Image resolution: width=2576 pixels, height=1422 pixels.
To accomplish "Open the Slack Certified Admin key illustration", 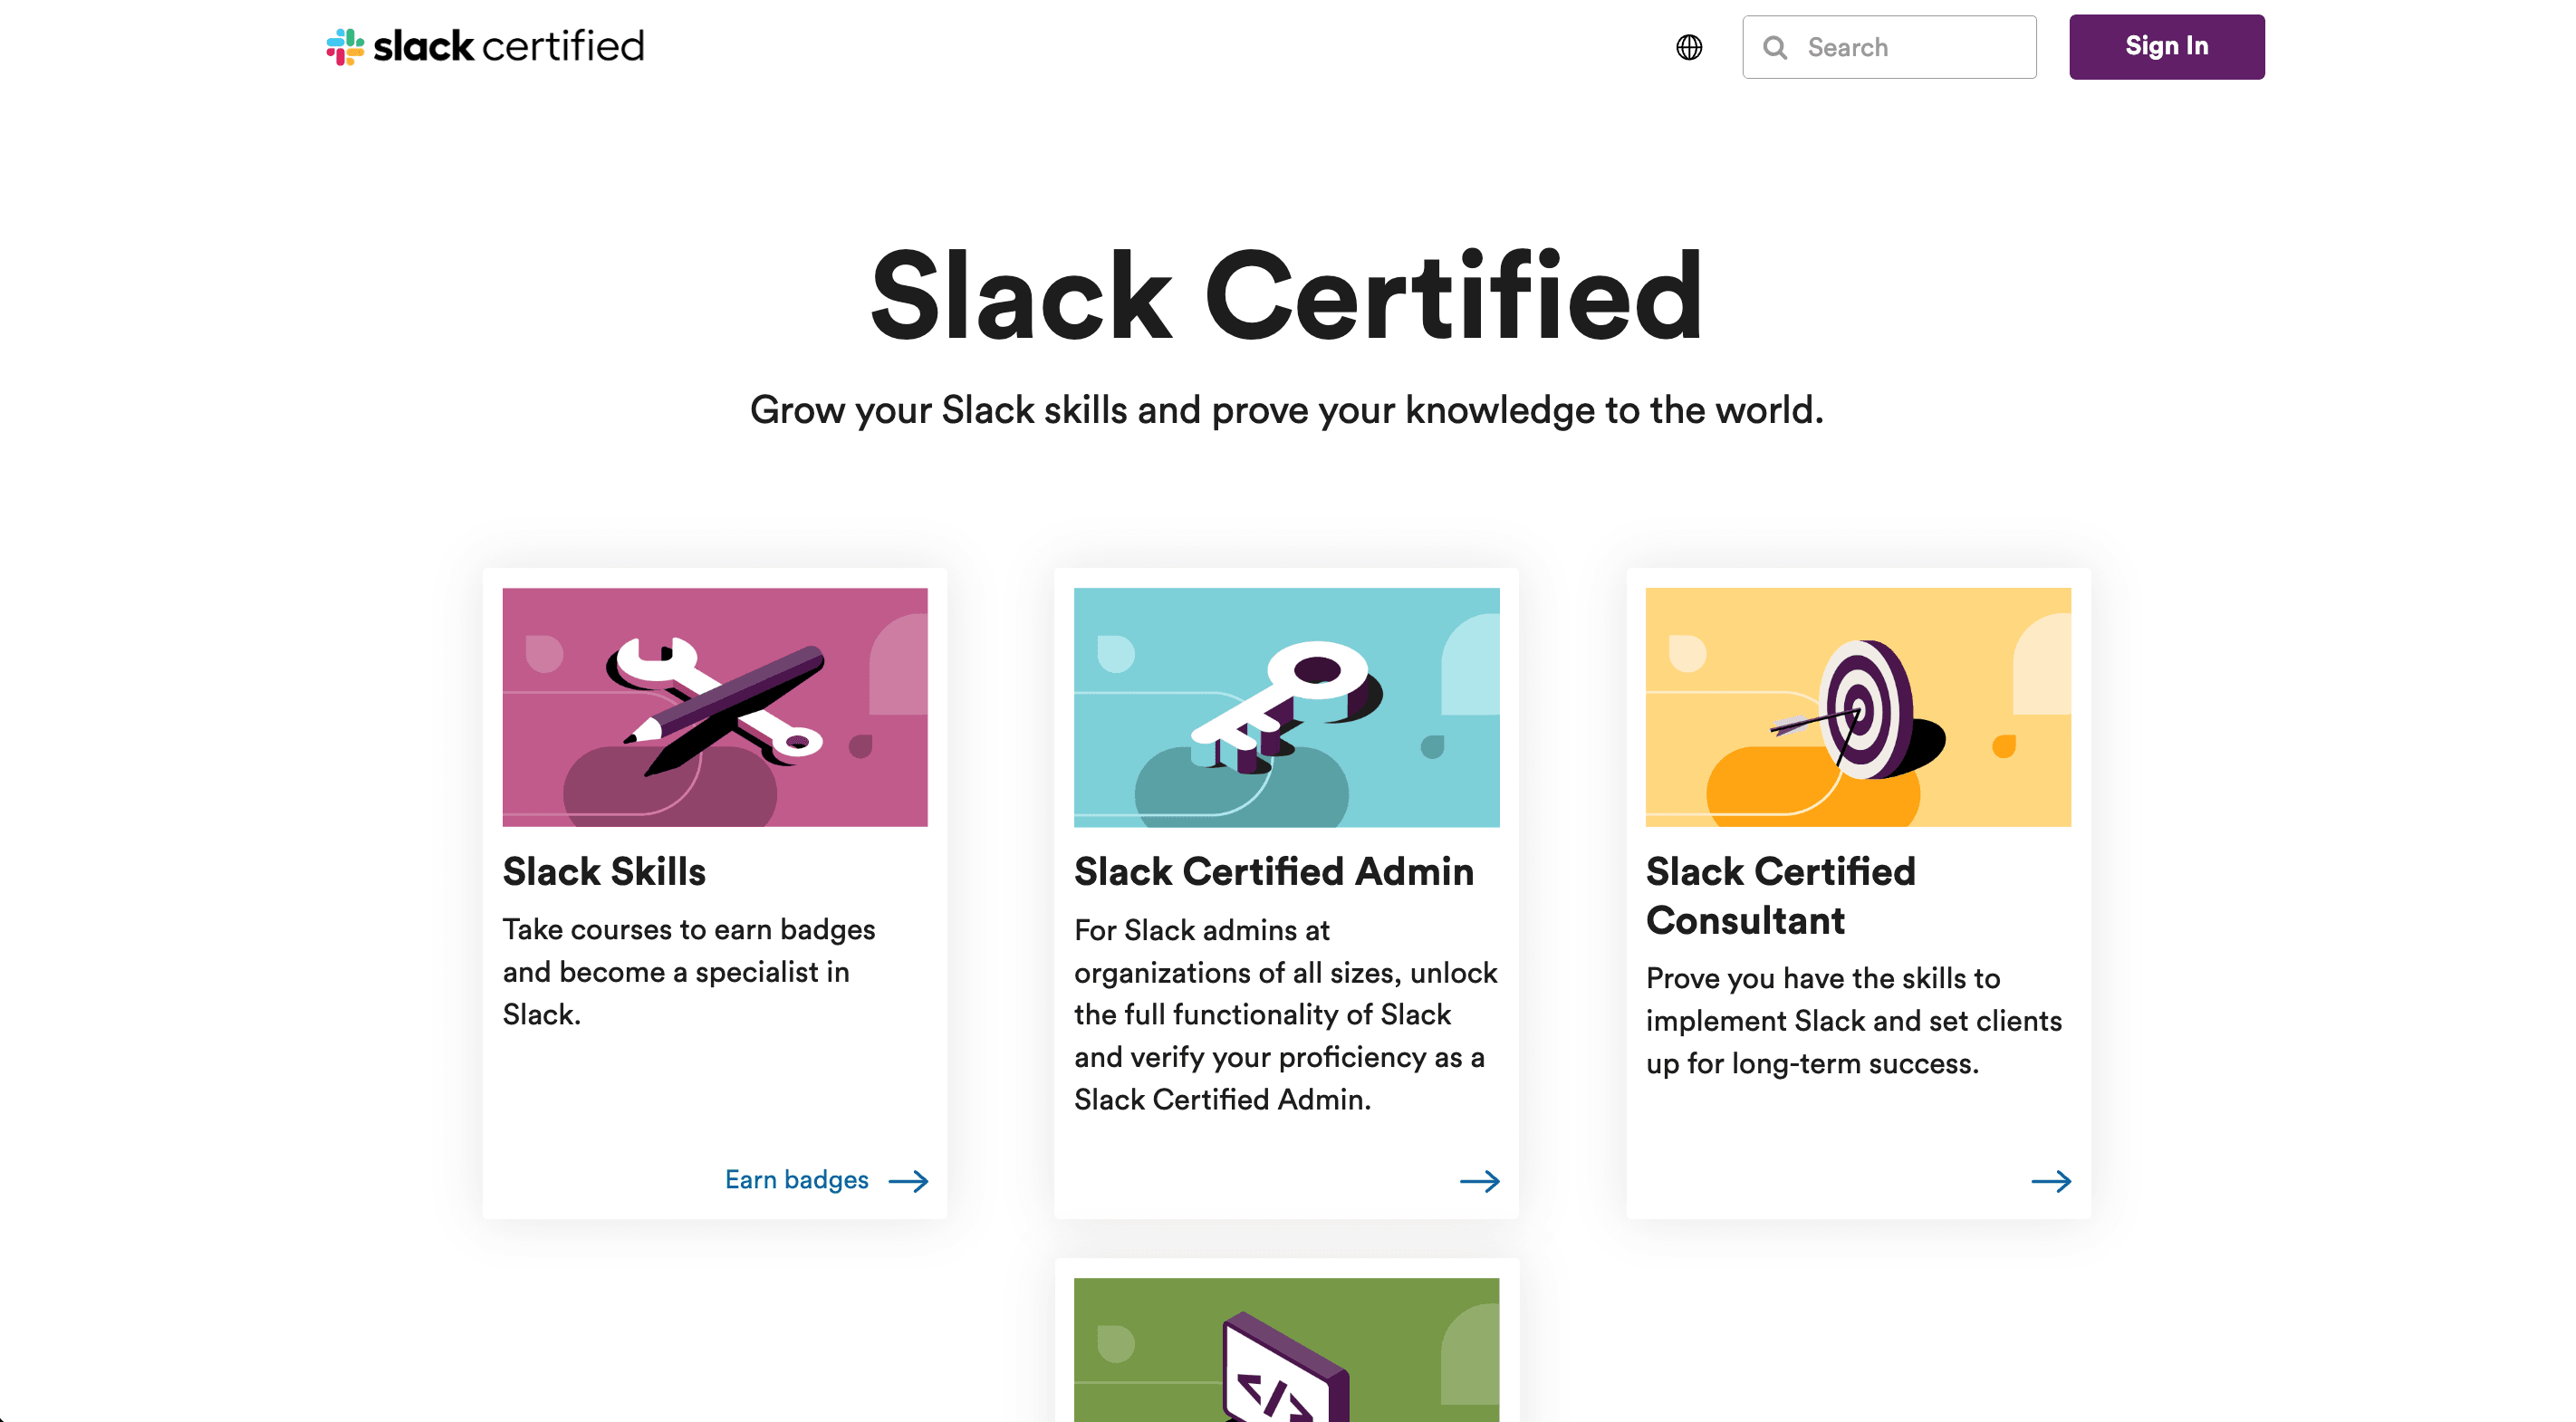I will pos(1286,707).
